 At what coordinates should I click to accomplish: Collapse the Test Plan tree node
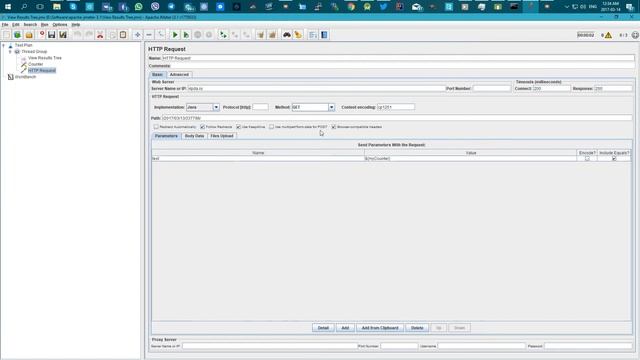[4, 45]
